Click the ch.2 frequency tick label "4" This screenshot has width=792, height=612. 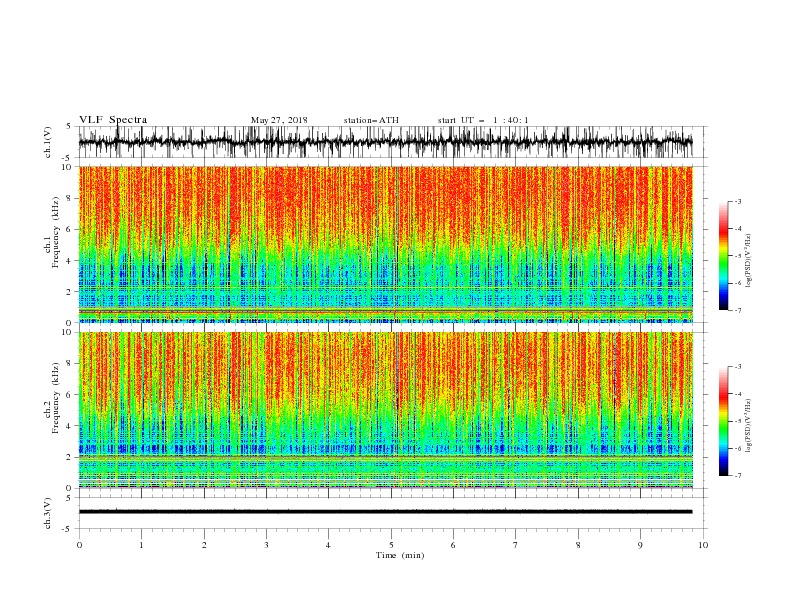(x=69, y=426)
